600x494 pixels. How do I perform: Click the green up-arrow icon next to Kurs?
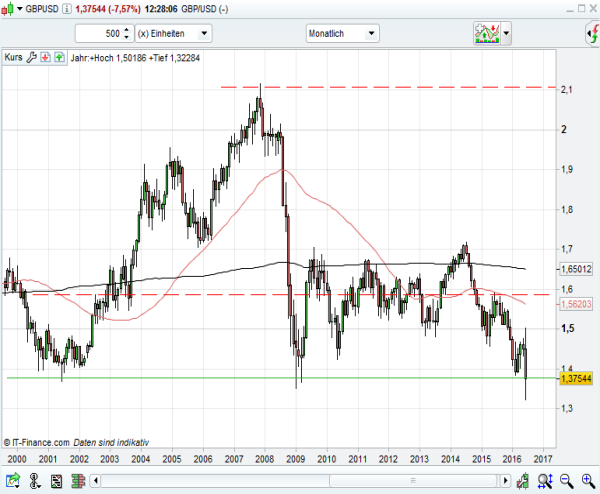point(59,57)
